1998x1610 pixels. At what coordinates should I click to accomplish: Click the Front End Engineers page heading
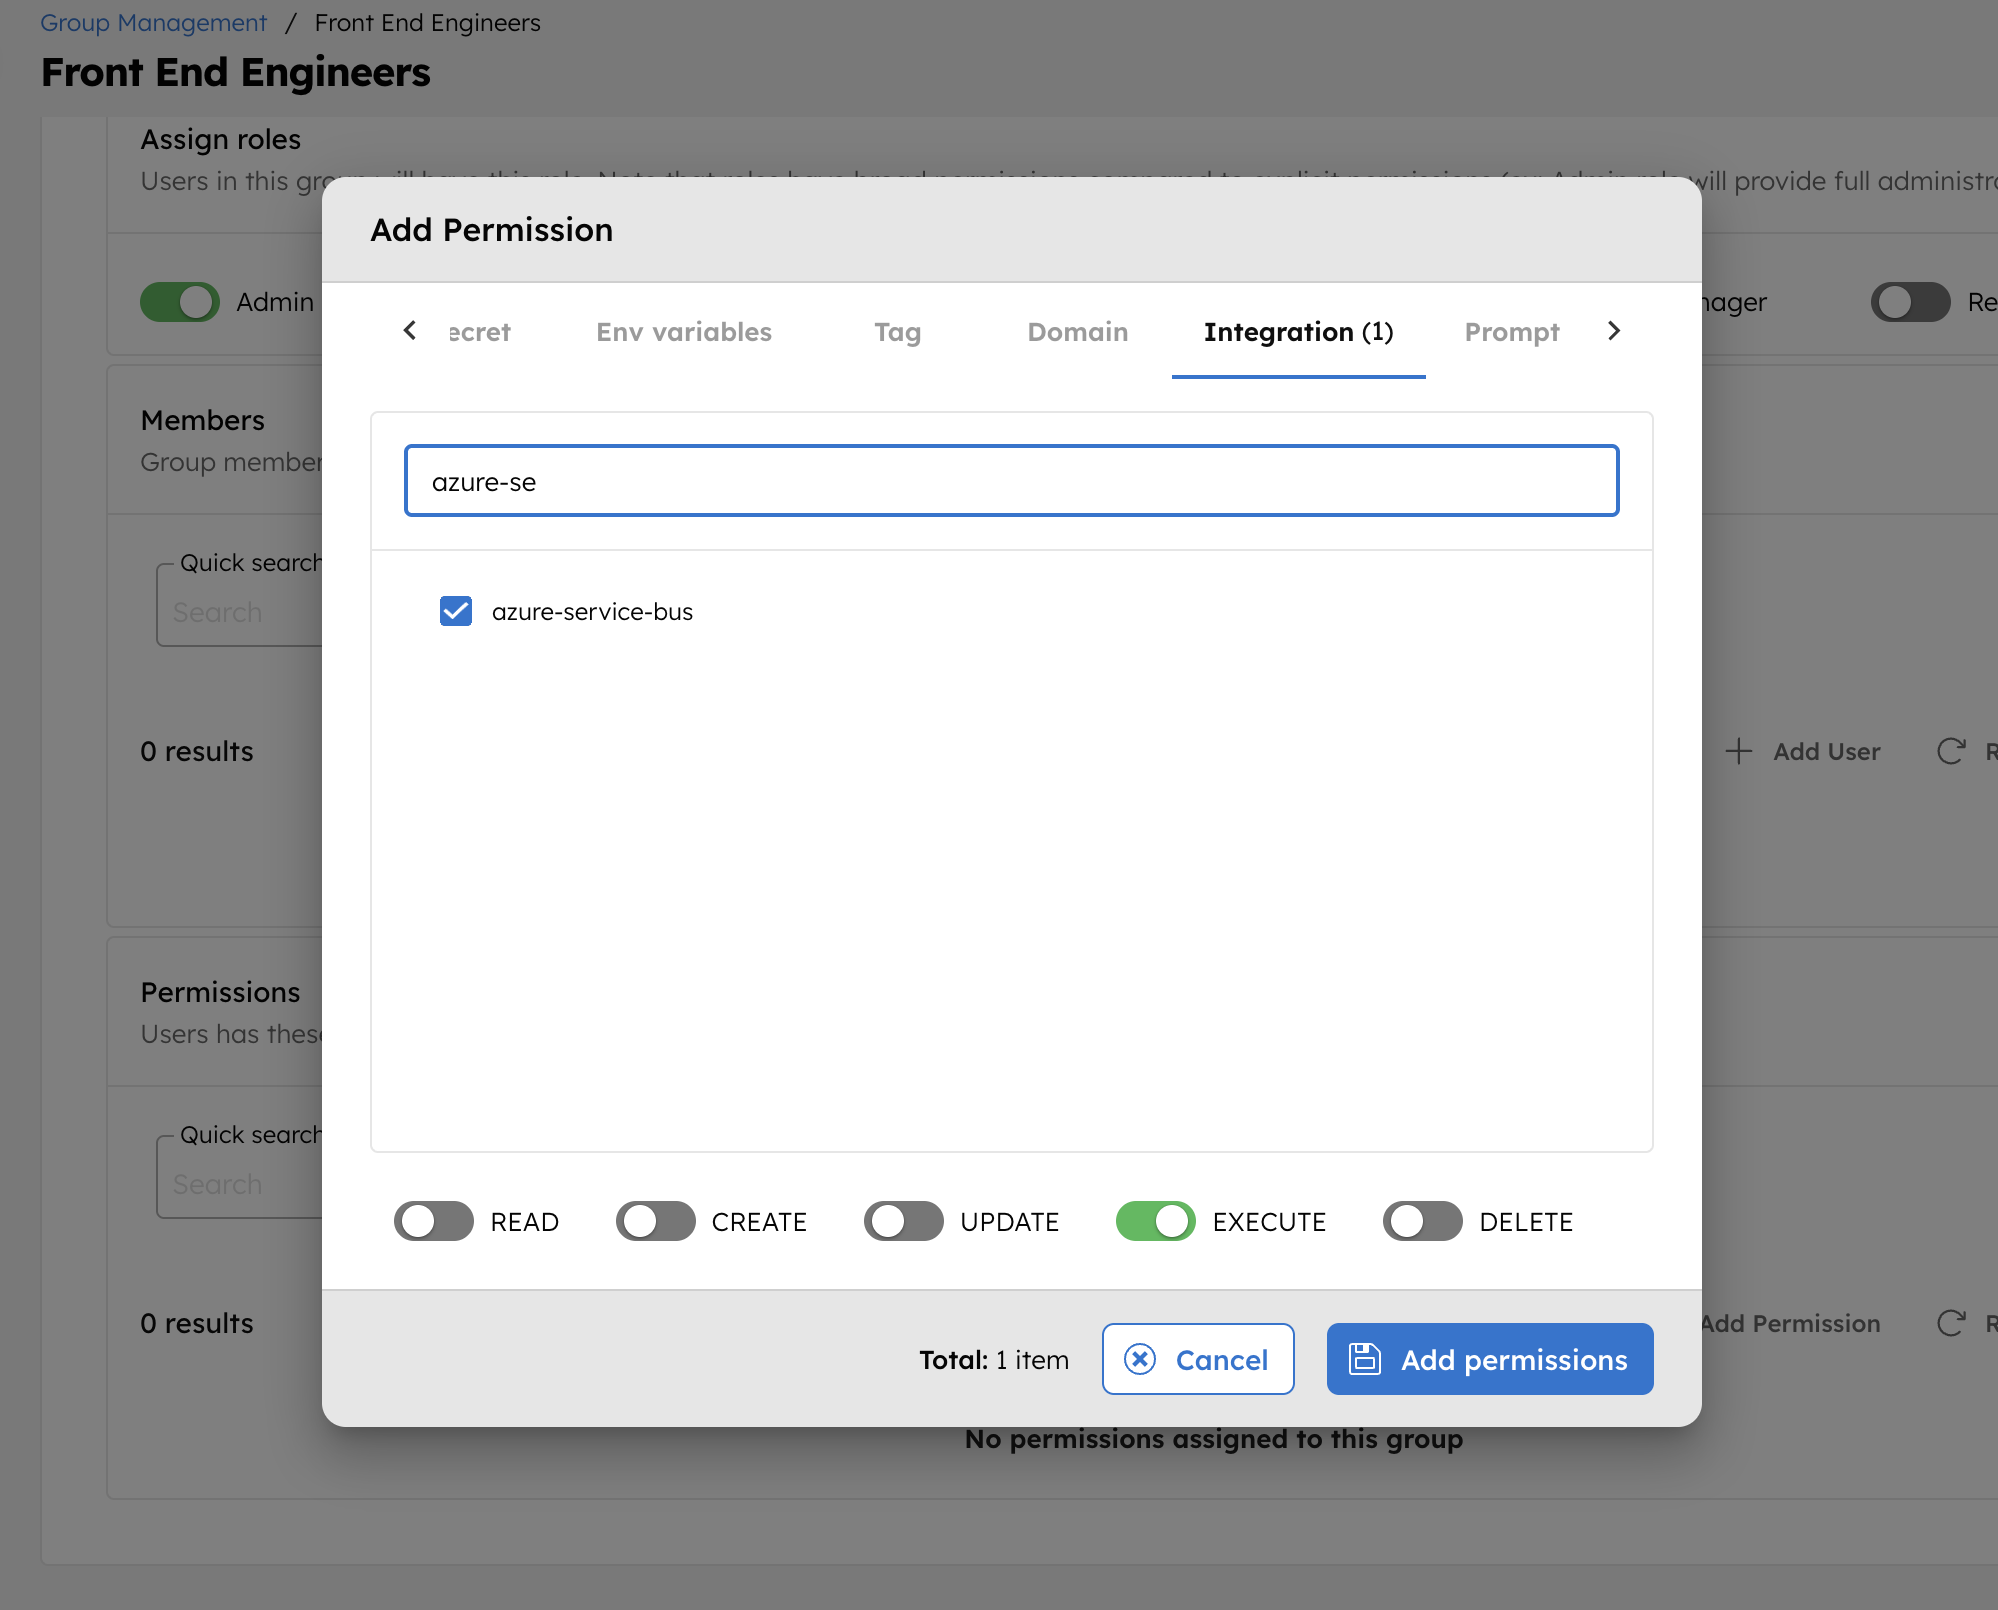pos(236,72)
